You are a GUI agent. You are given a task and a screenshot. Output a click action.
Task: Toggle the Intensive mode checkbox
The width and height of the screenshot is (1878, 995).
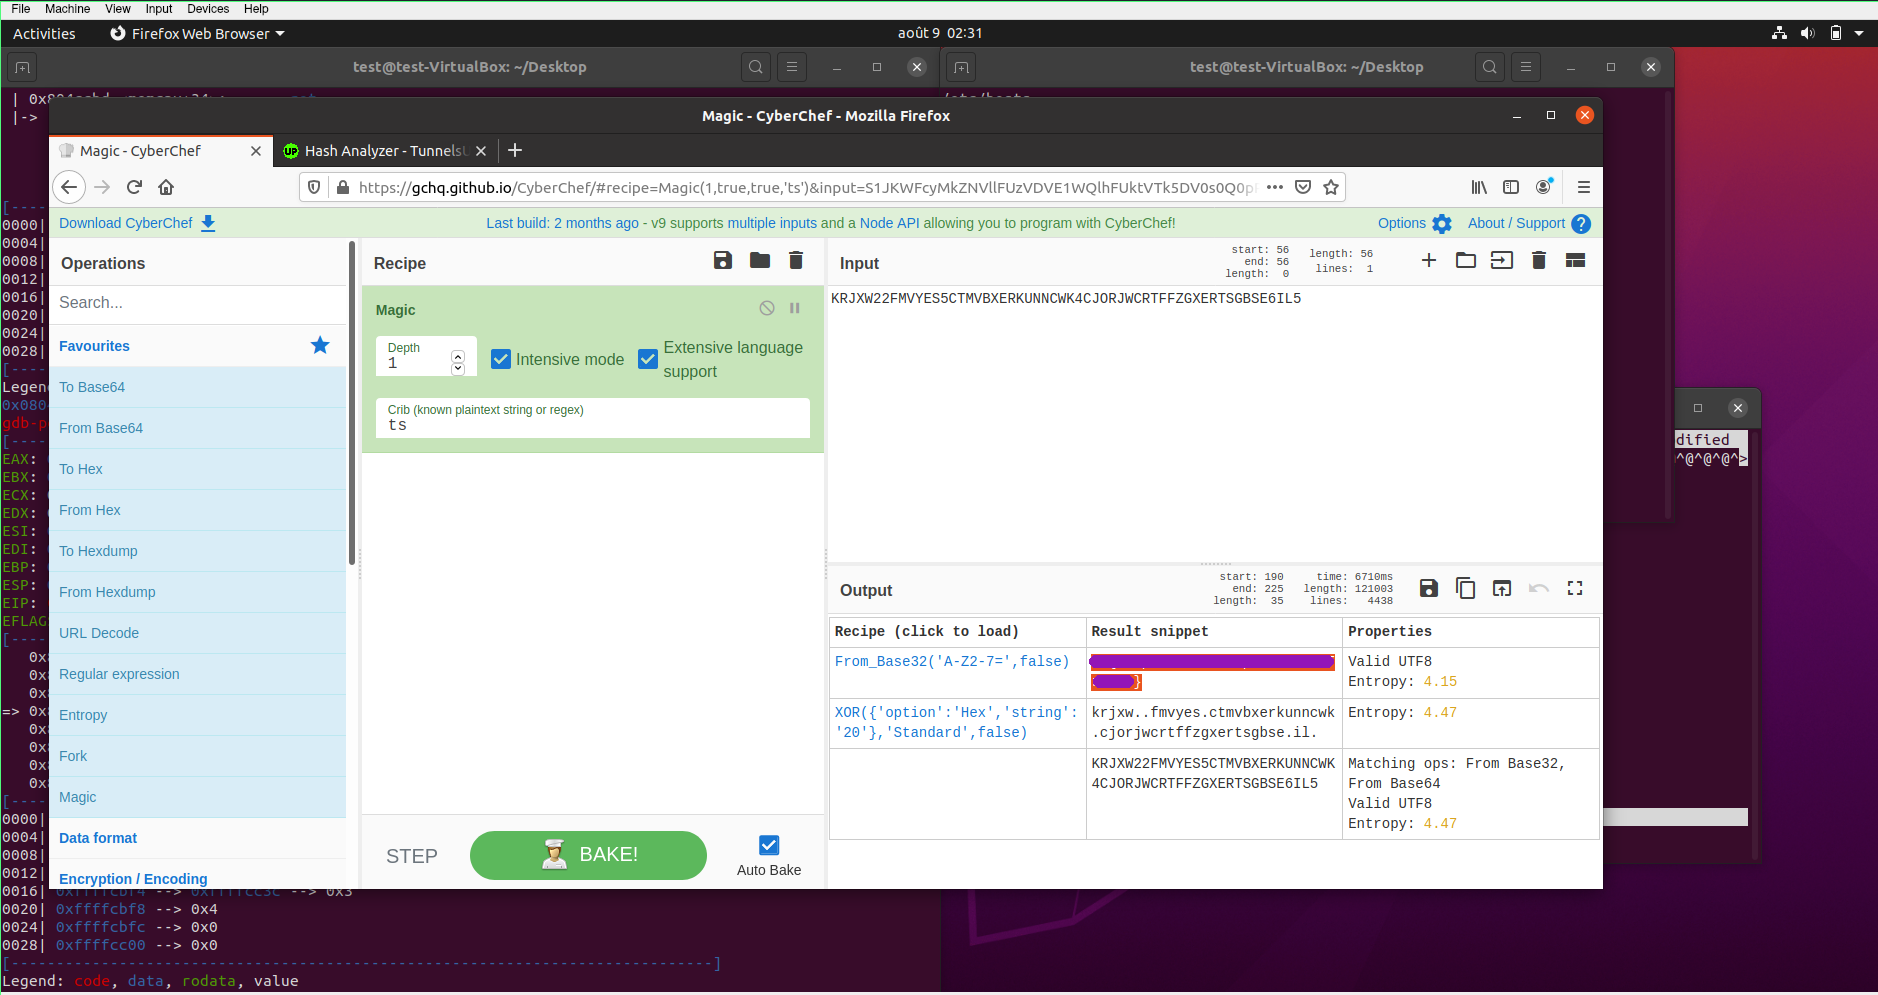[501, 360]
